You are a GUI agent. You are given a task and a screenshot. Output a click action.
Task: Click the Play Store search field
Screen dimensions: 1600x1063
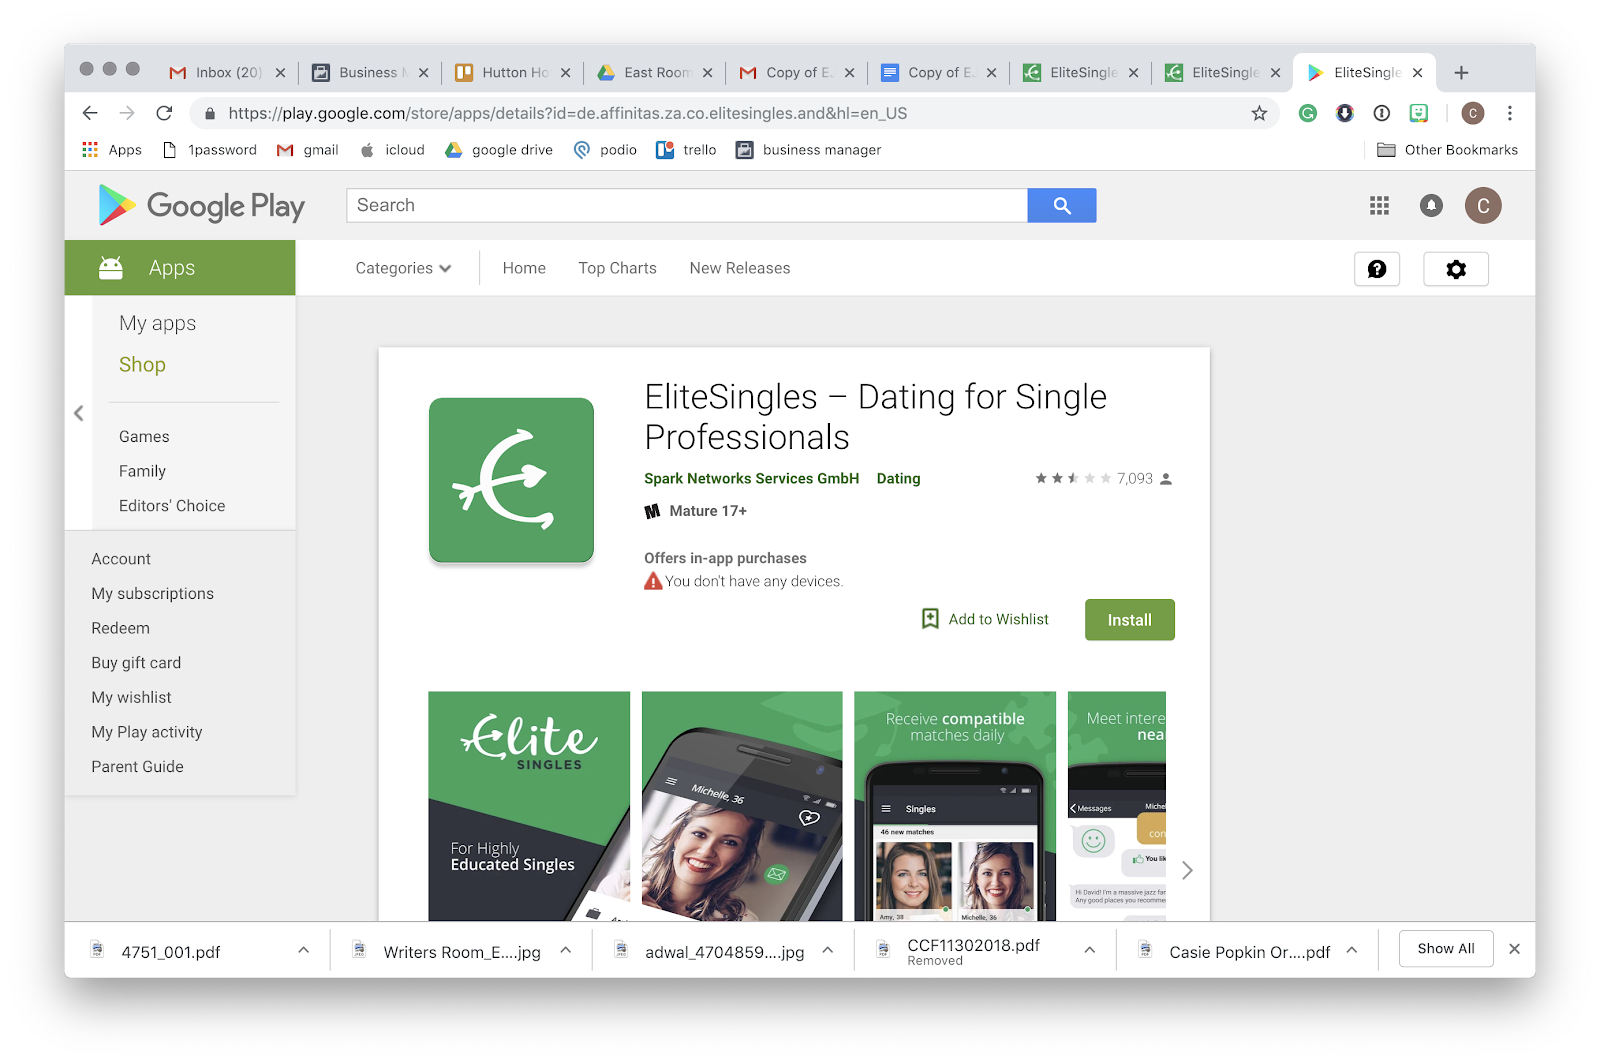point(687,205)
